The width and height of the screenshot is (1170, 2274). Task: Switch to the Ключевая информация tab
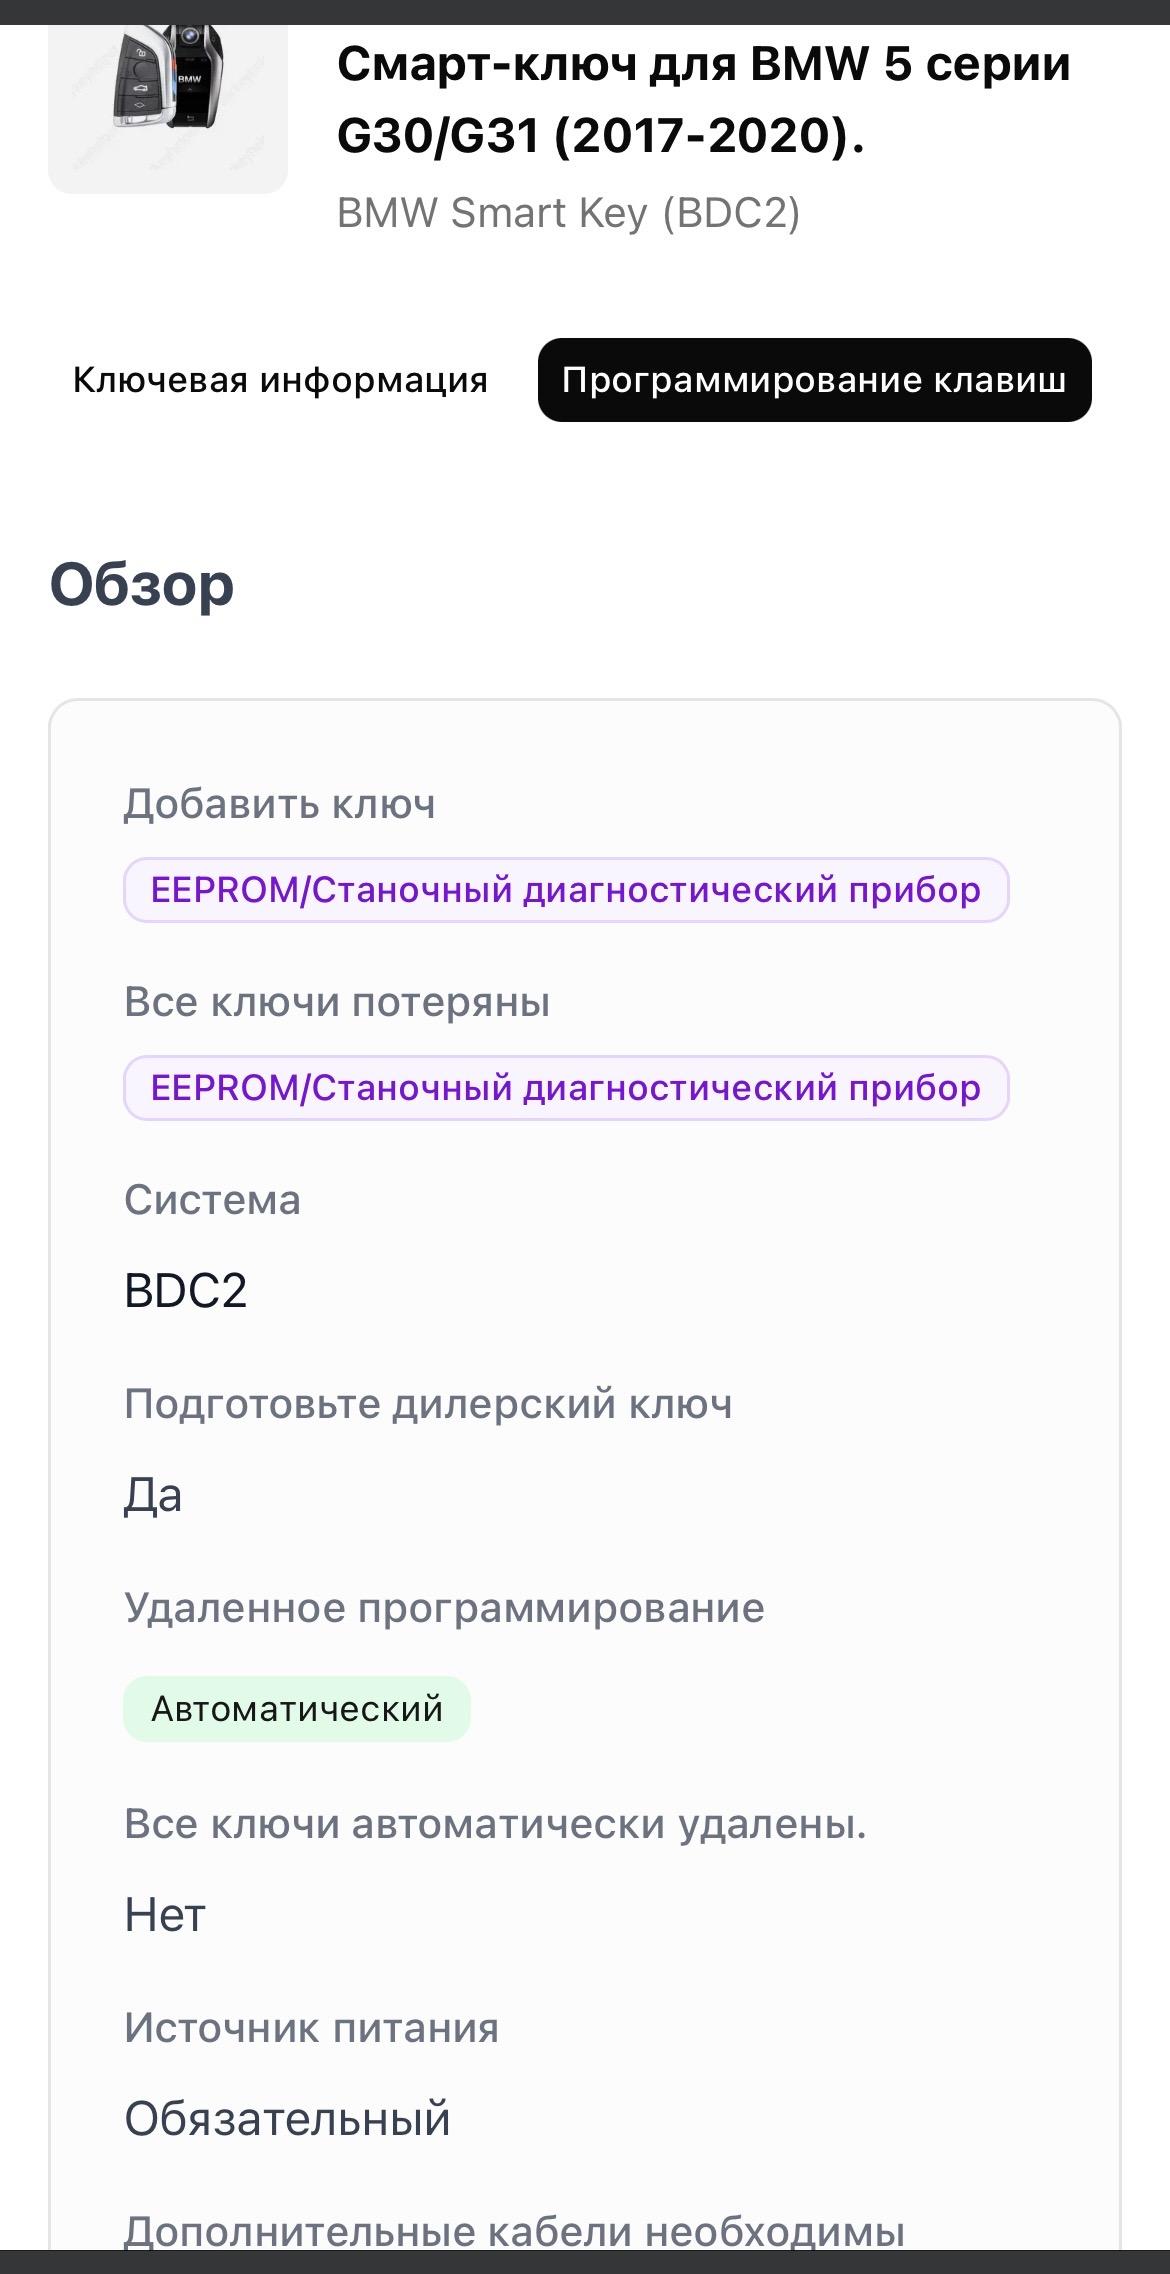click(280, 380)
